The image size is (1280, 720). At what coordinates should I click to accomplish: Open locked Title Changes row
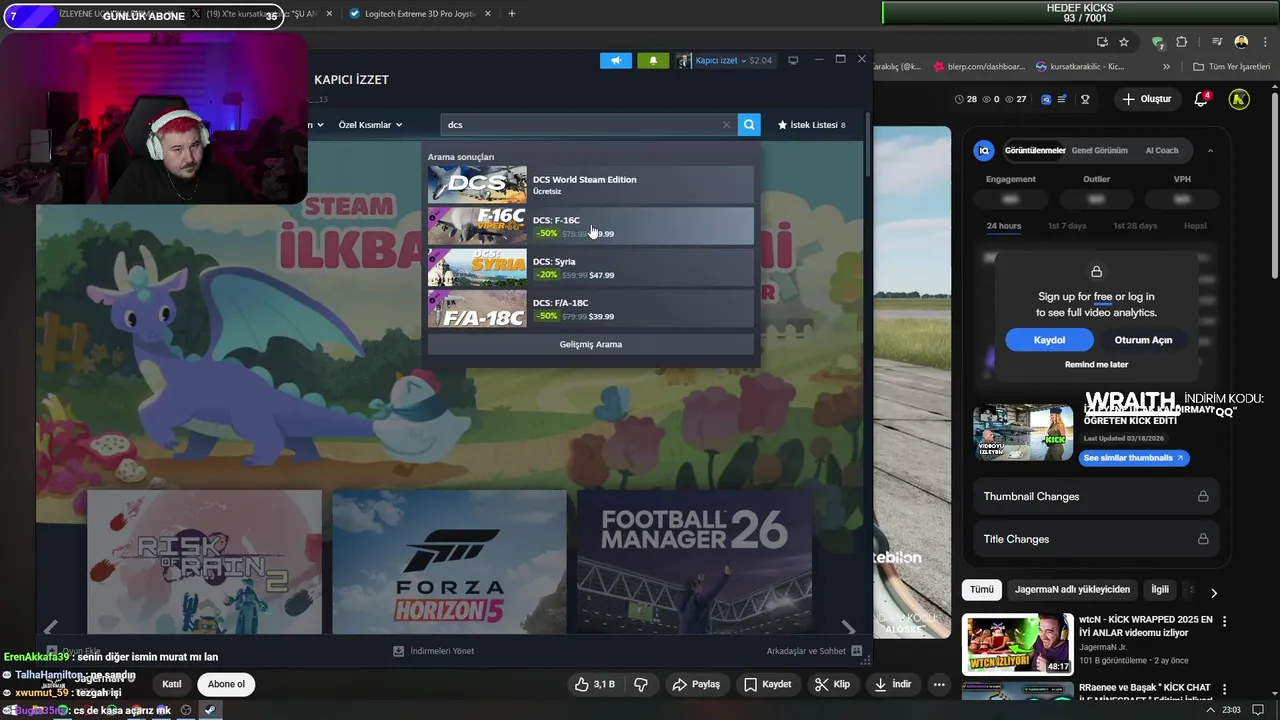[1096, 539]
